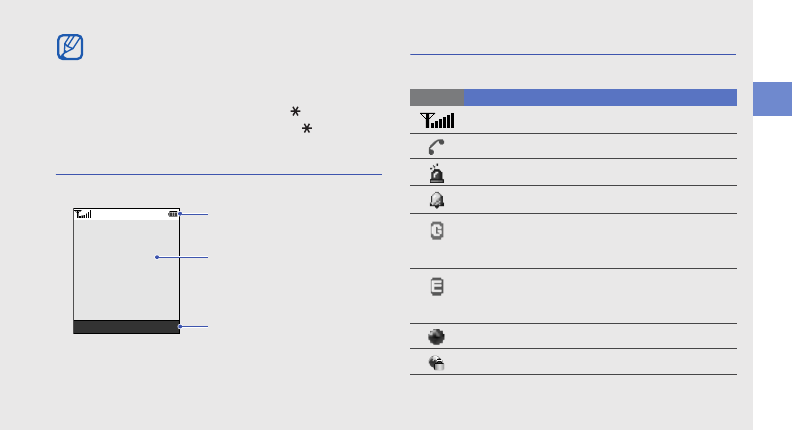Click the blue divider line above phone illustration
The height and width of the screenshot is (430, 792).
[x=219, y=175]
